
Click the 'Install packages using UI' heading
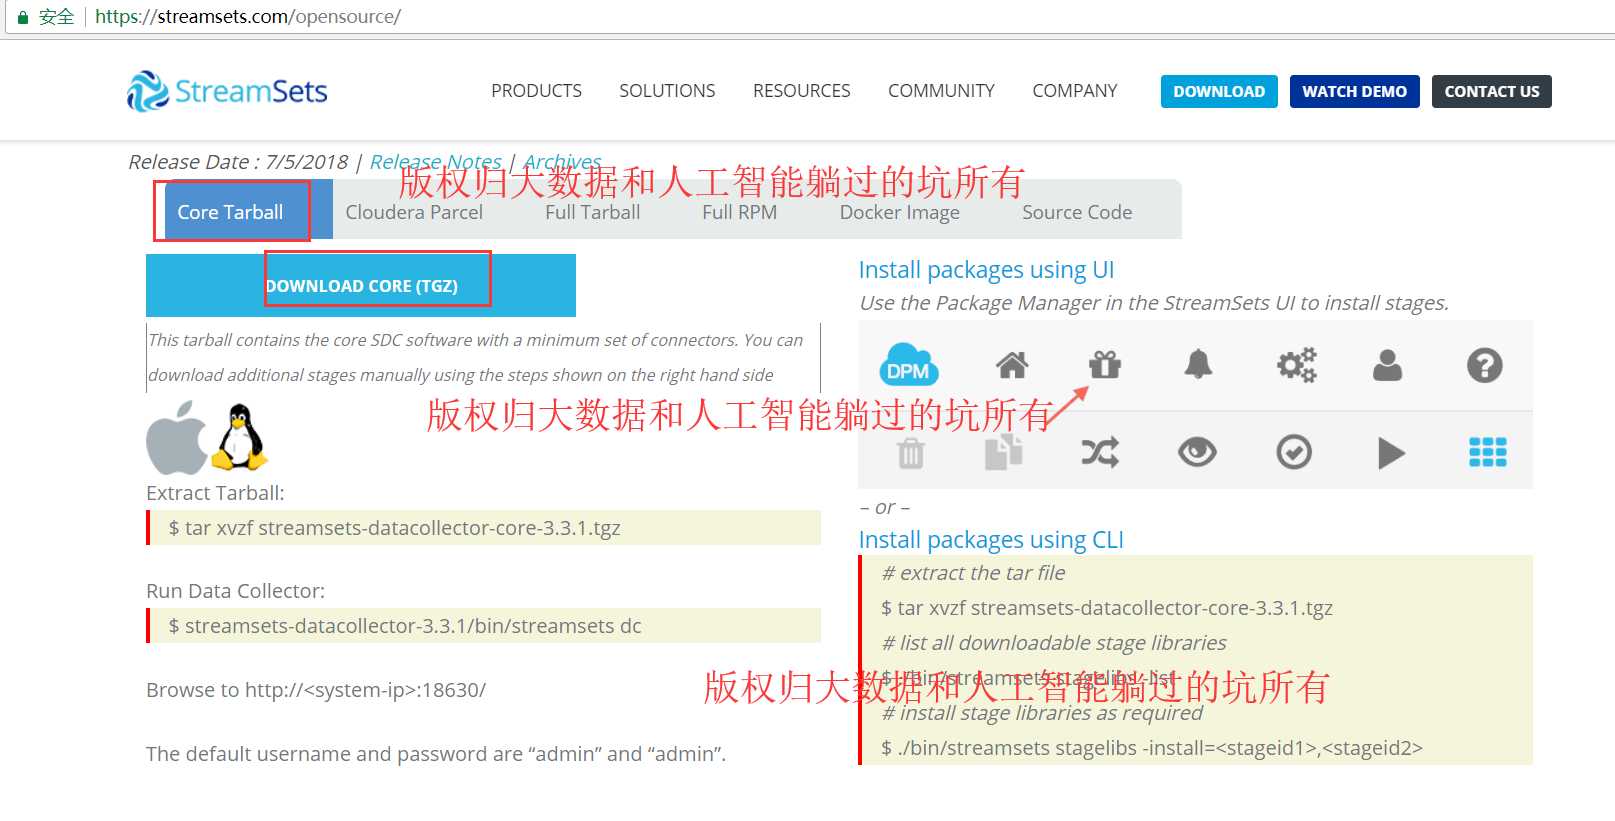tap(986, 270)
